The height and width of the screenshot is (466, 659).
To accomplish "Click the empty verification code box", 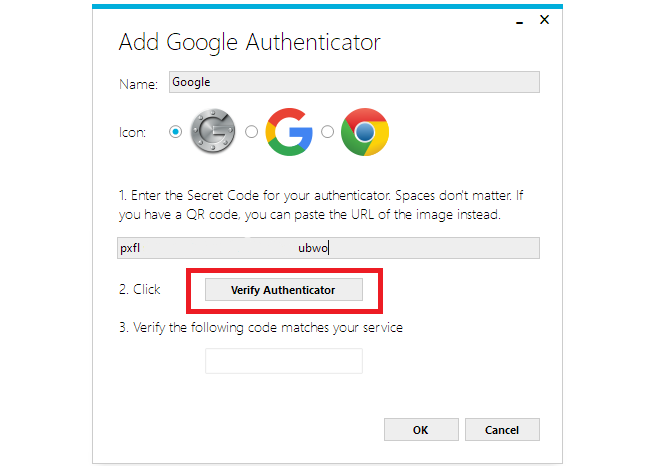I will pyautogui.click(x=284, y=361).
